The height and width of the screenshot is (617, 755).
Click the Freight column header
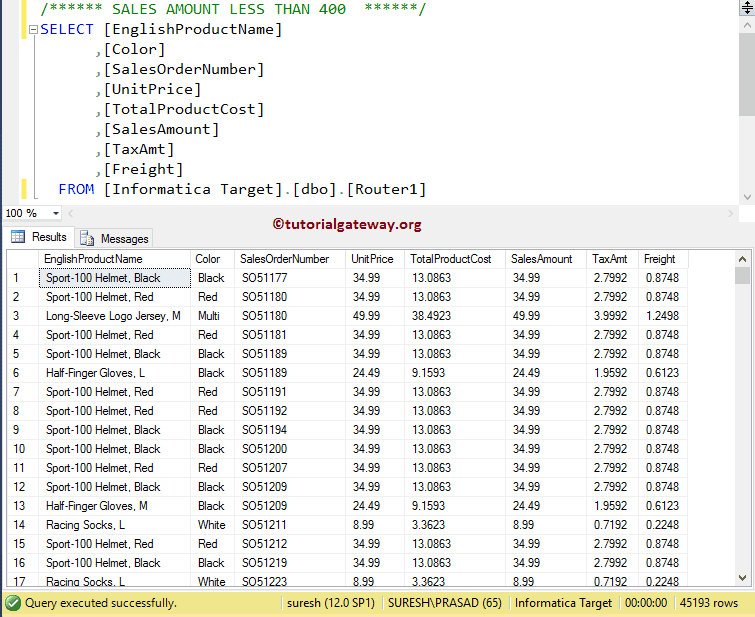click(660, 259)
